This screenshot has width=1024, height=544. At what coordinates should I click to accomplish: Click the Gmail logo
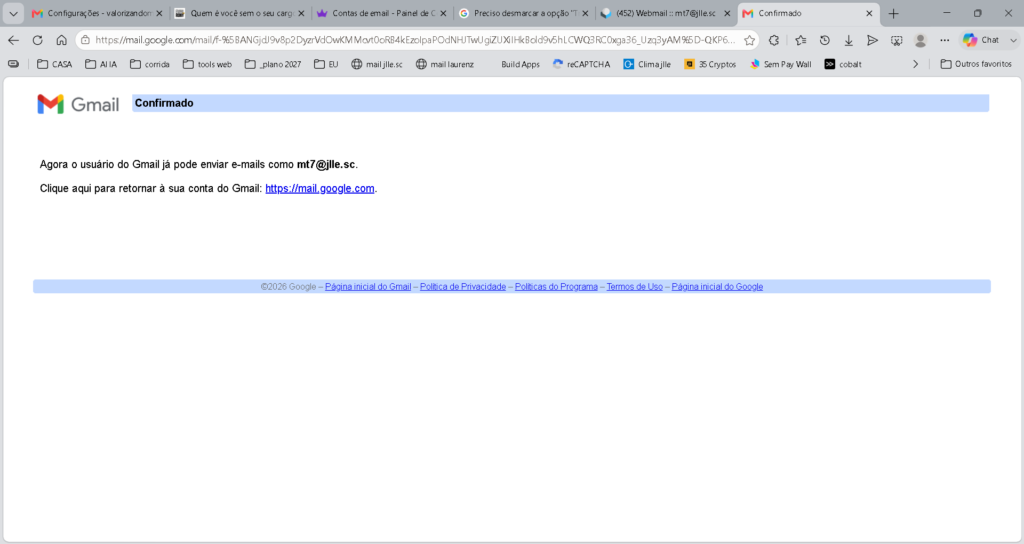[x=78, y=104]
